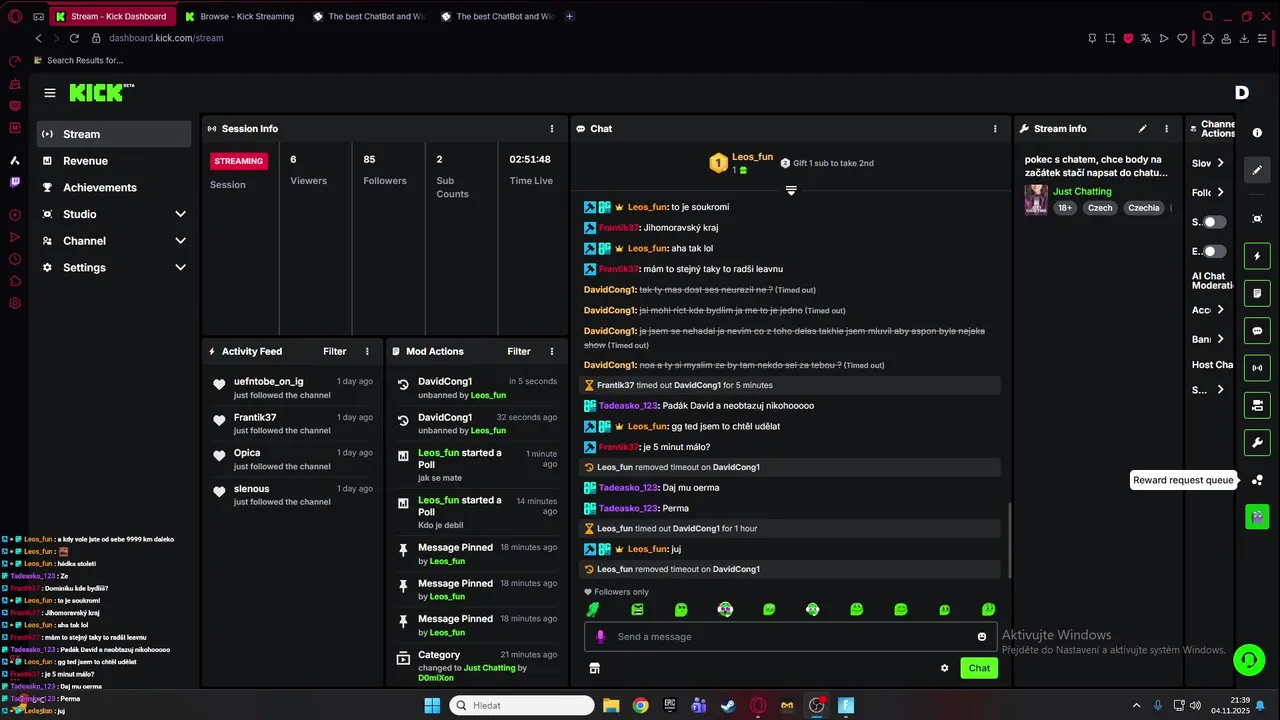Click the camera widget icon in right rail
The width and height of the screenshot is (1280, 720).
[1257, 405]
